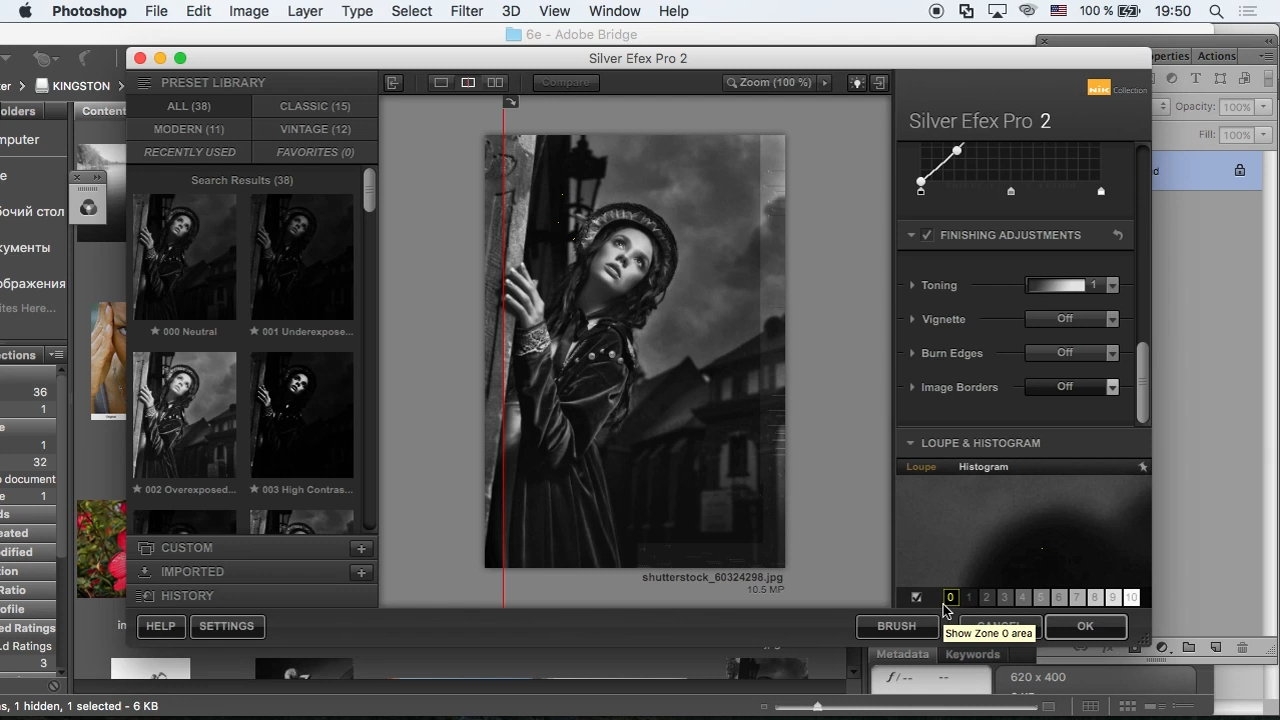This screenshot has width=1280, height=720.
Task: Select the side-by-side preview mode icon
Action: point(495,83)
